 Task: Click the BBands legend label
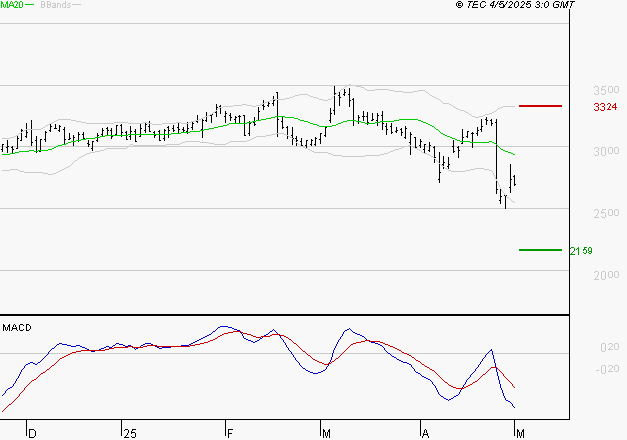56,5
